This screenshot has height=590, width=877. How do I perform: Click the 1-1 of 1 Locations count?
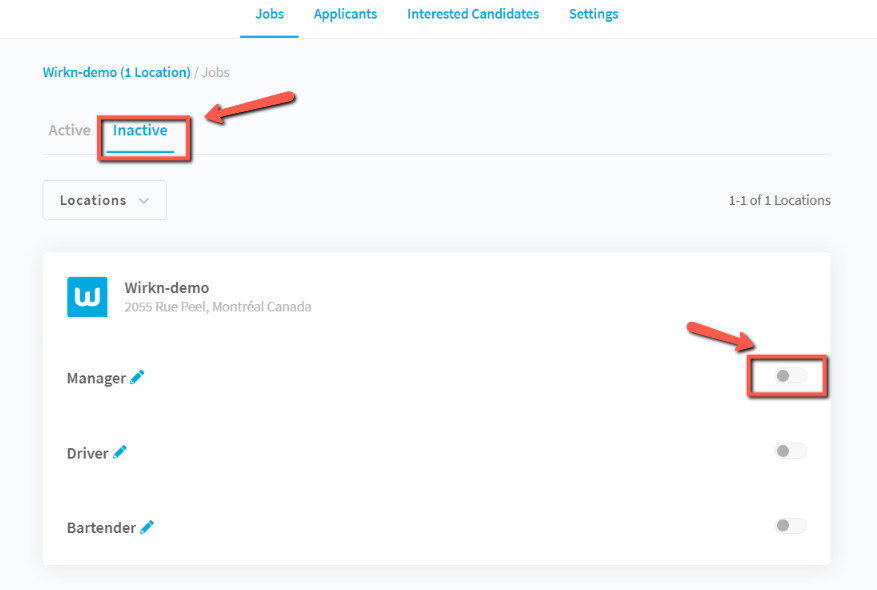coord(780,200)
